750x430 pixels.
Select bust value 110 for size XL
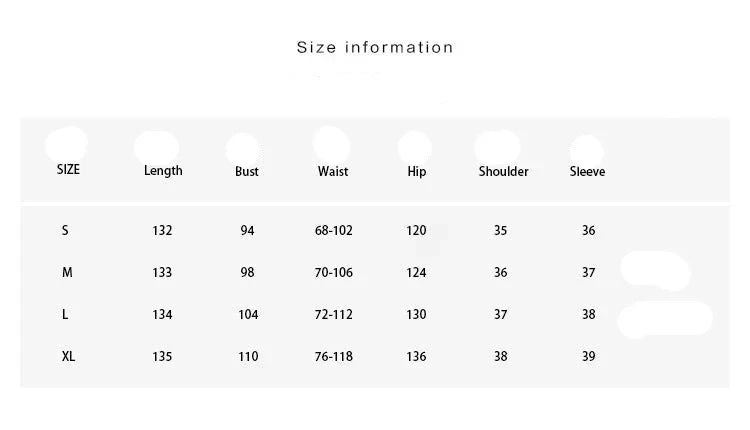click(248, 357)
